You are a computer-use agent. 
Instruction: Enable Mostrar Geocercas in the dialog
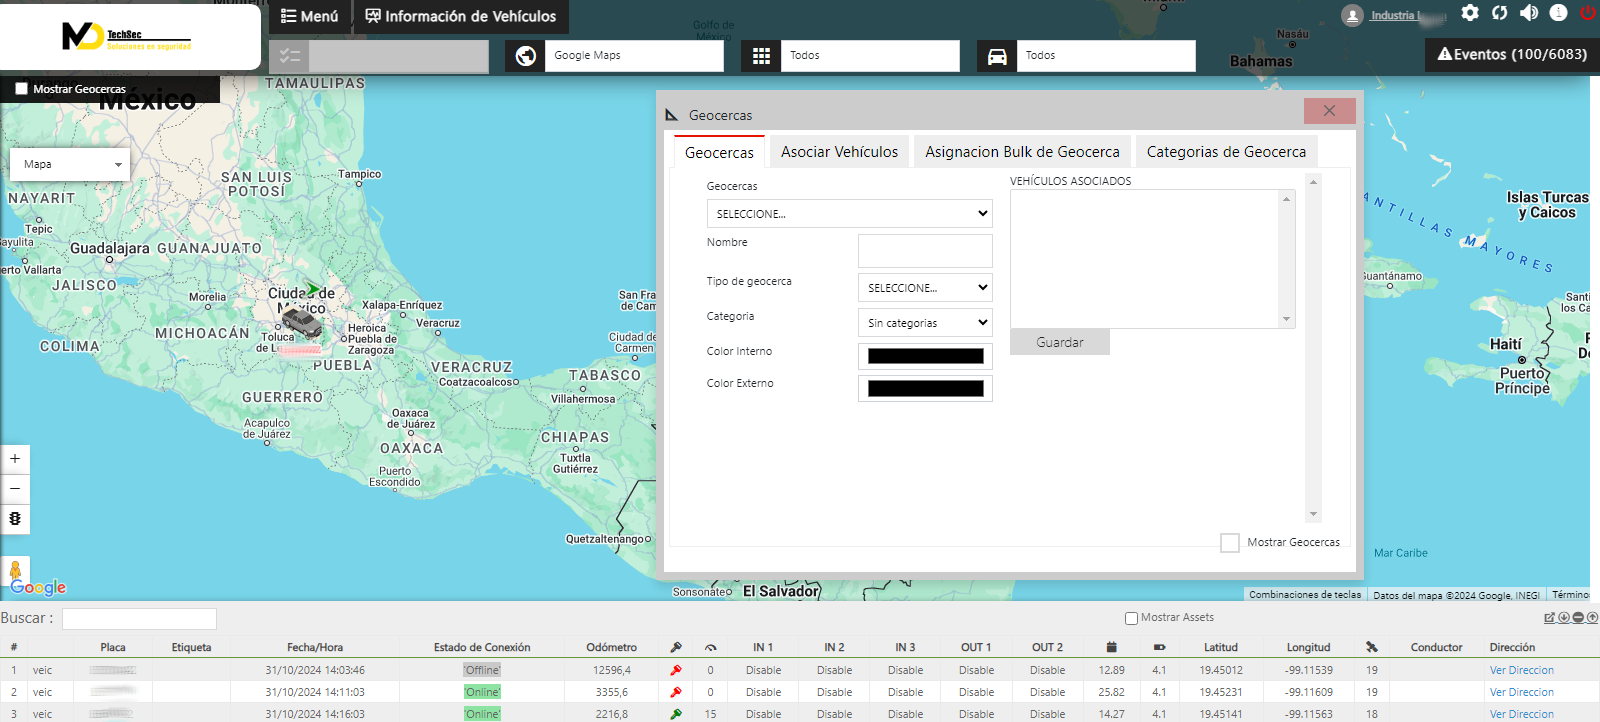(1230, 542)
